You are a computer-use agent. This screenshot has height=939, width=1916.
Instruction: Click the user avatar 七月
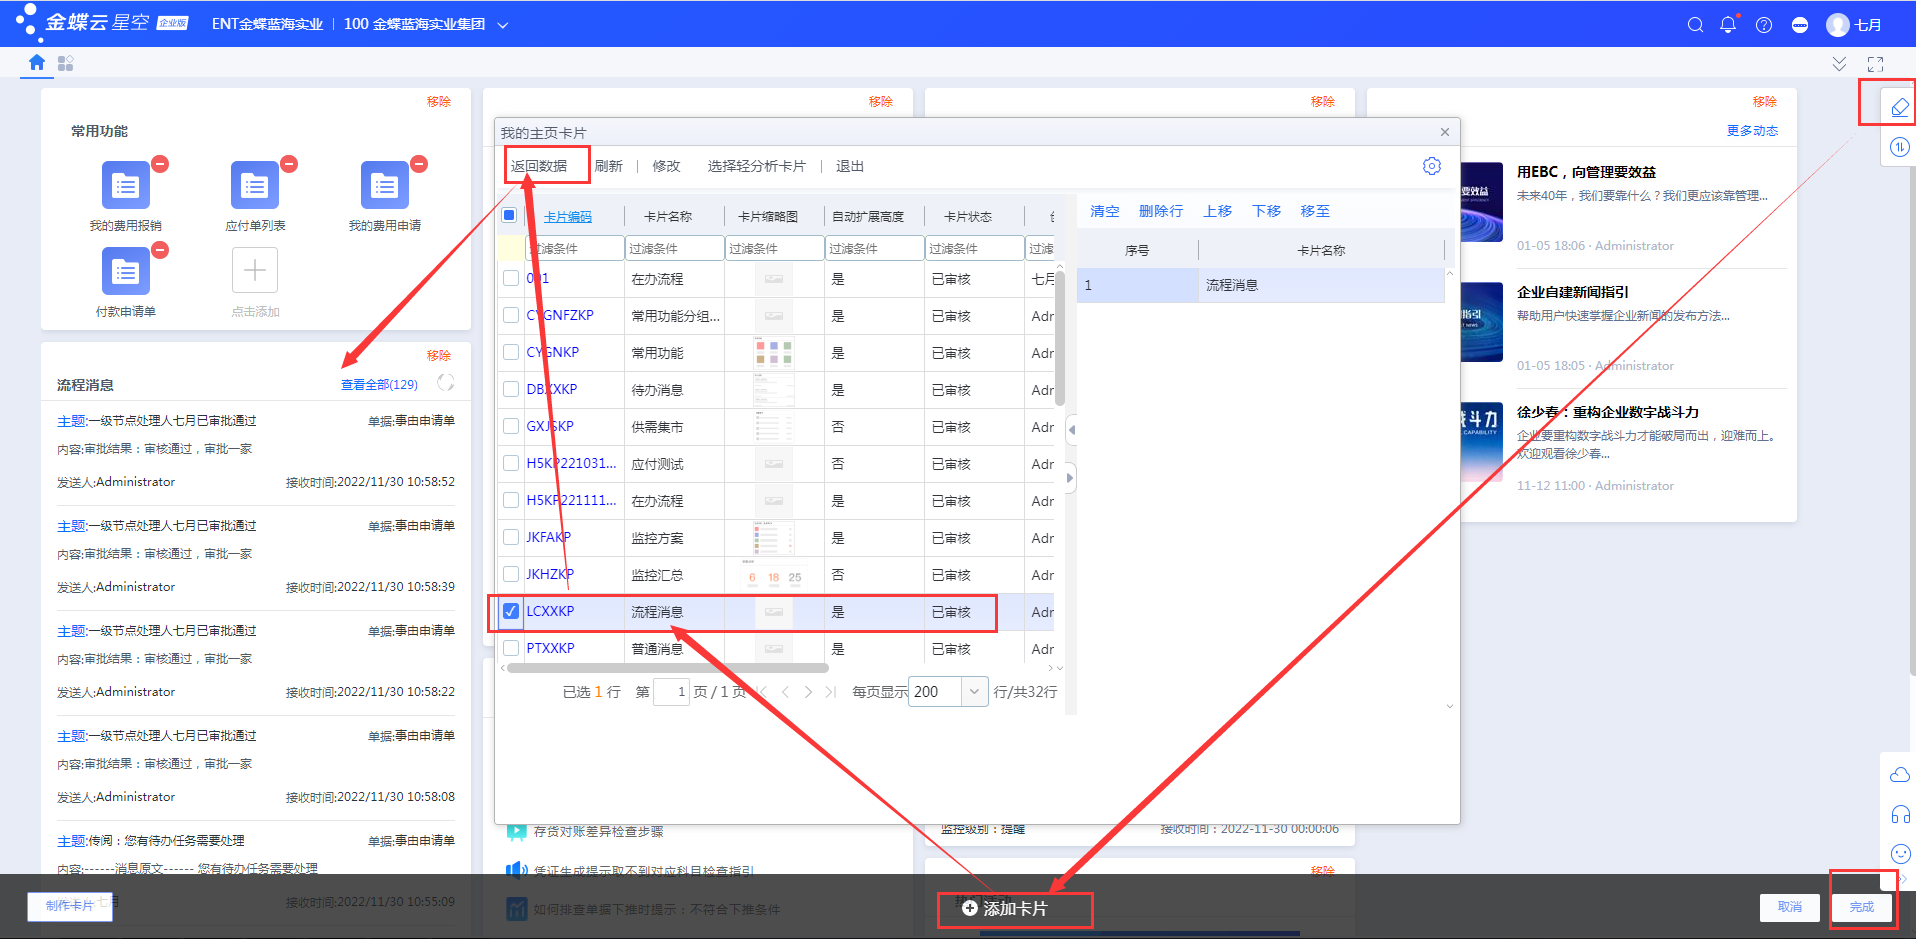tap(1838, 25)
